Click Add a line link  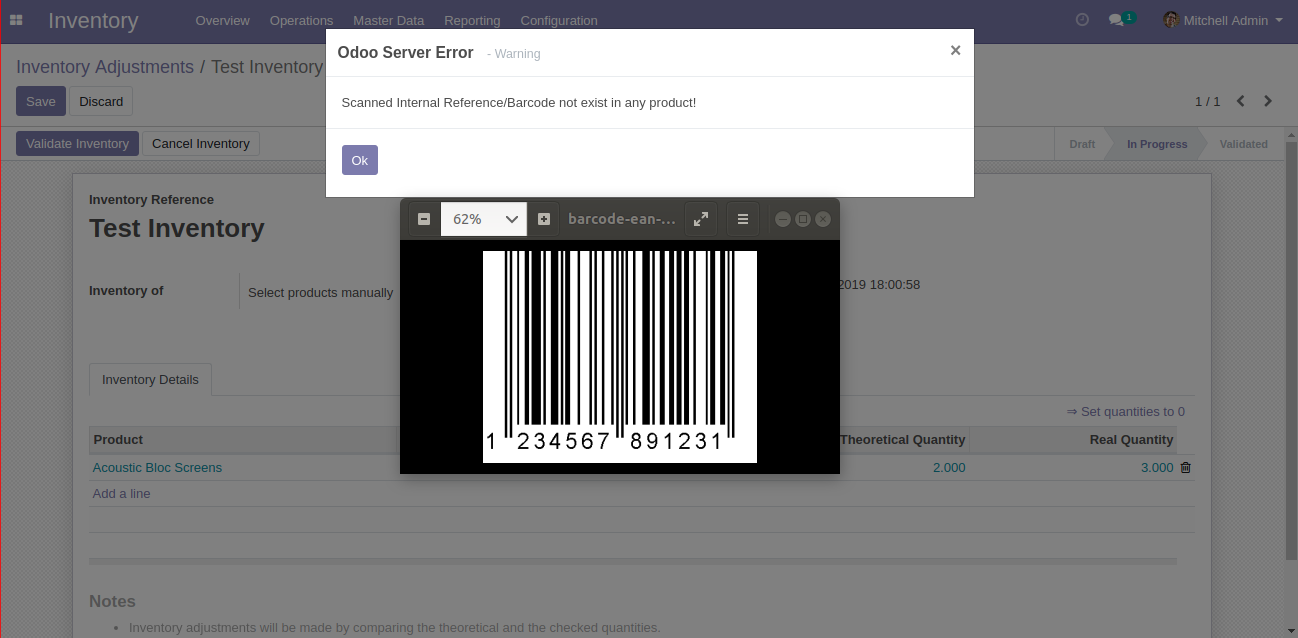(121, 493)
